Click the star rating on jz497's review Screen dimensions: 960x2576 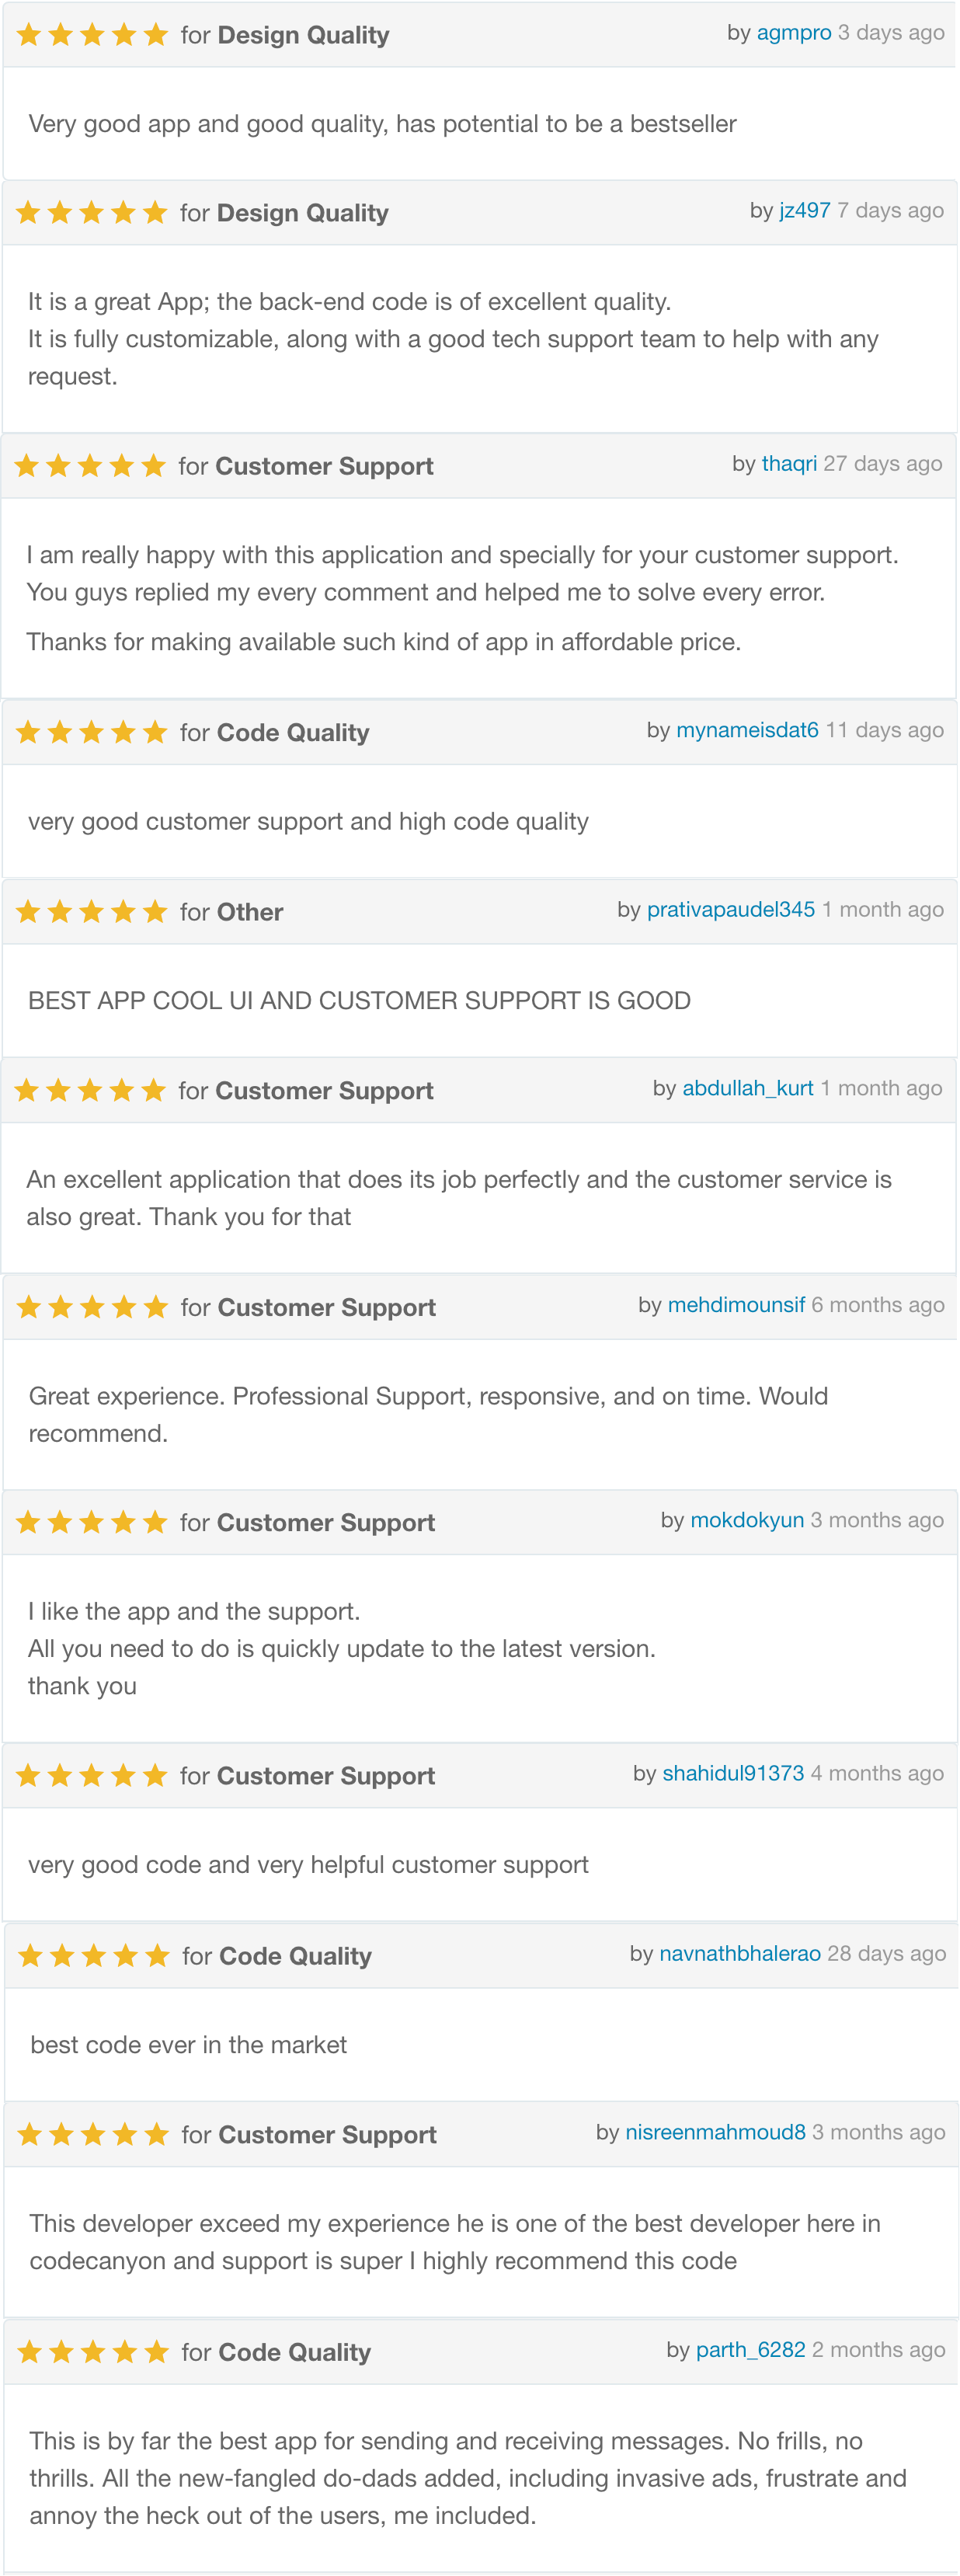[x=91, y=213]
